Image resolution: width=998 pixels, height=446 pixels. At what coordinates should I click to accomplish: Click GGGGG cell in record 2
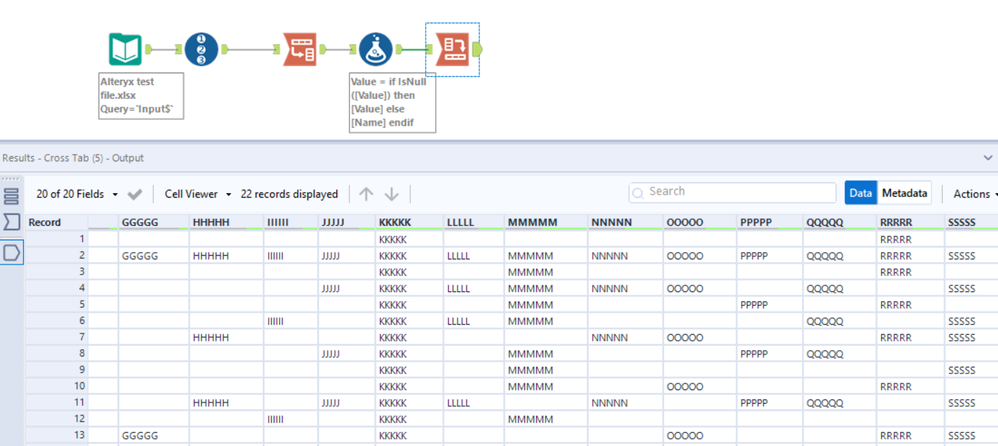(x=153, y=256)
